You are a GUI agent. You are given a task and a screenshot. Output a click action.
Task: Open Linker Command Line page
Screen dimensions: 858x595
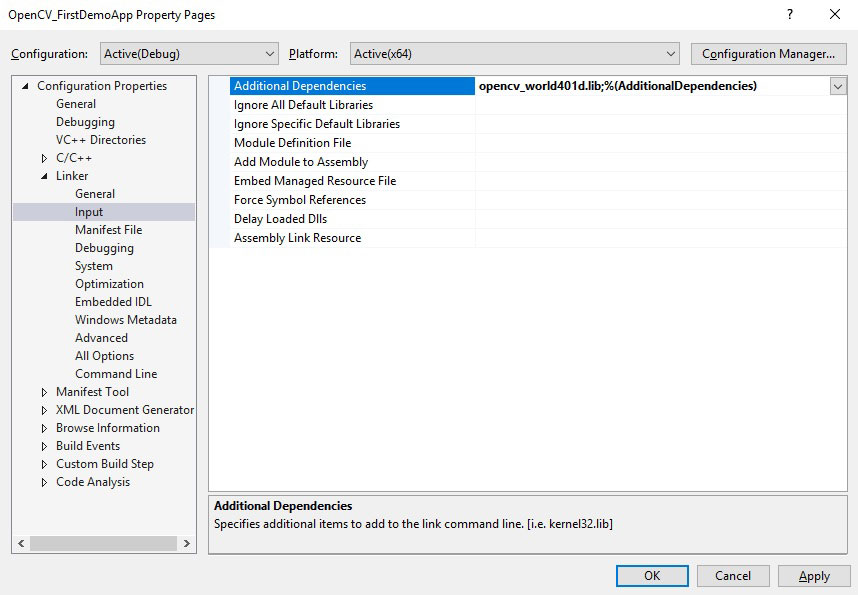coord(115,374)
